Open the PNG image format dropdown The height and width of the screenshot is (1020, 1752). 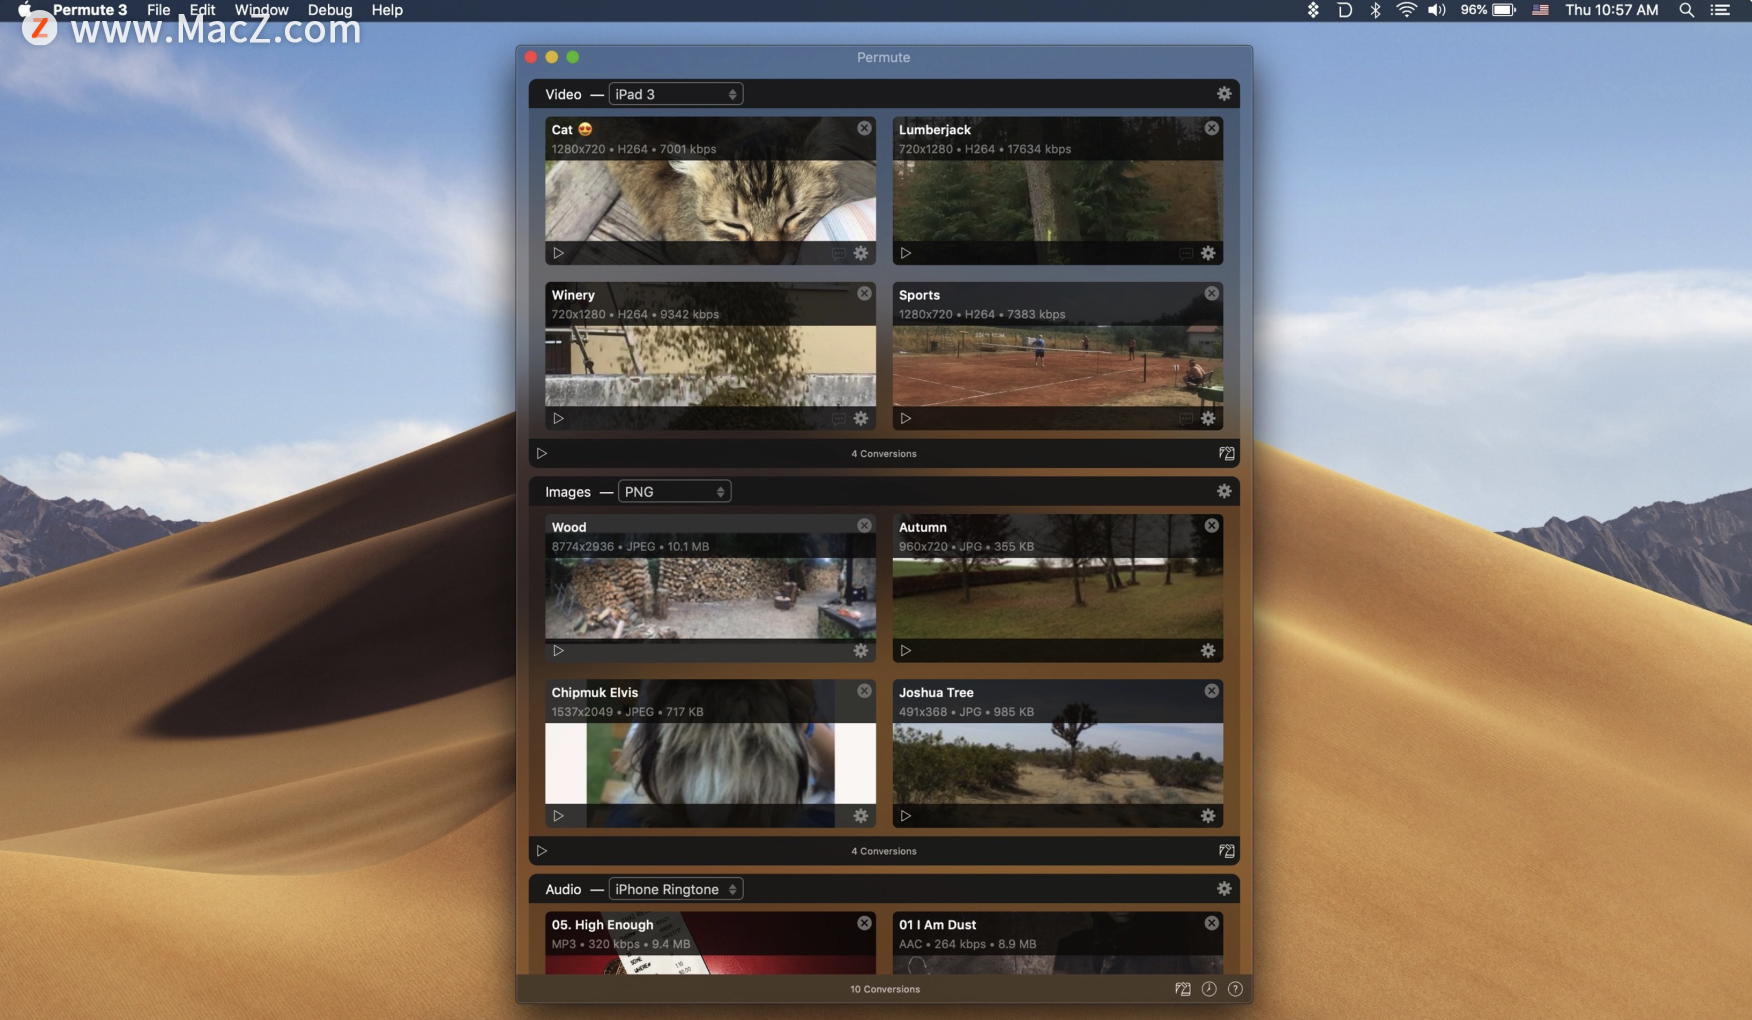[675, 491]
